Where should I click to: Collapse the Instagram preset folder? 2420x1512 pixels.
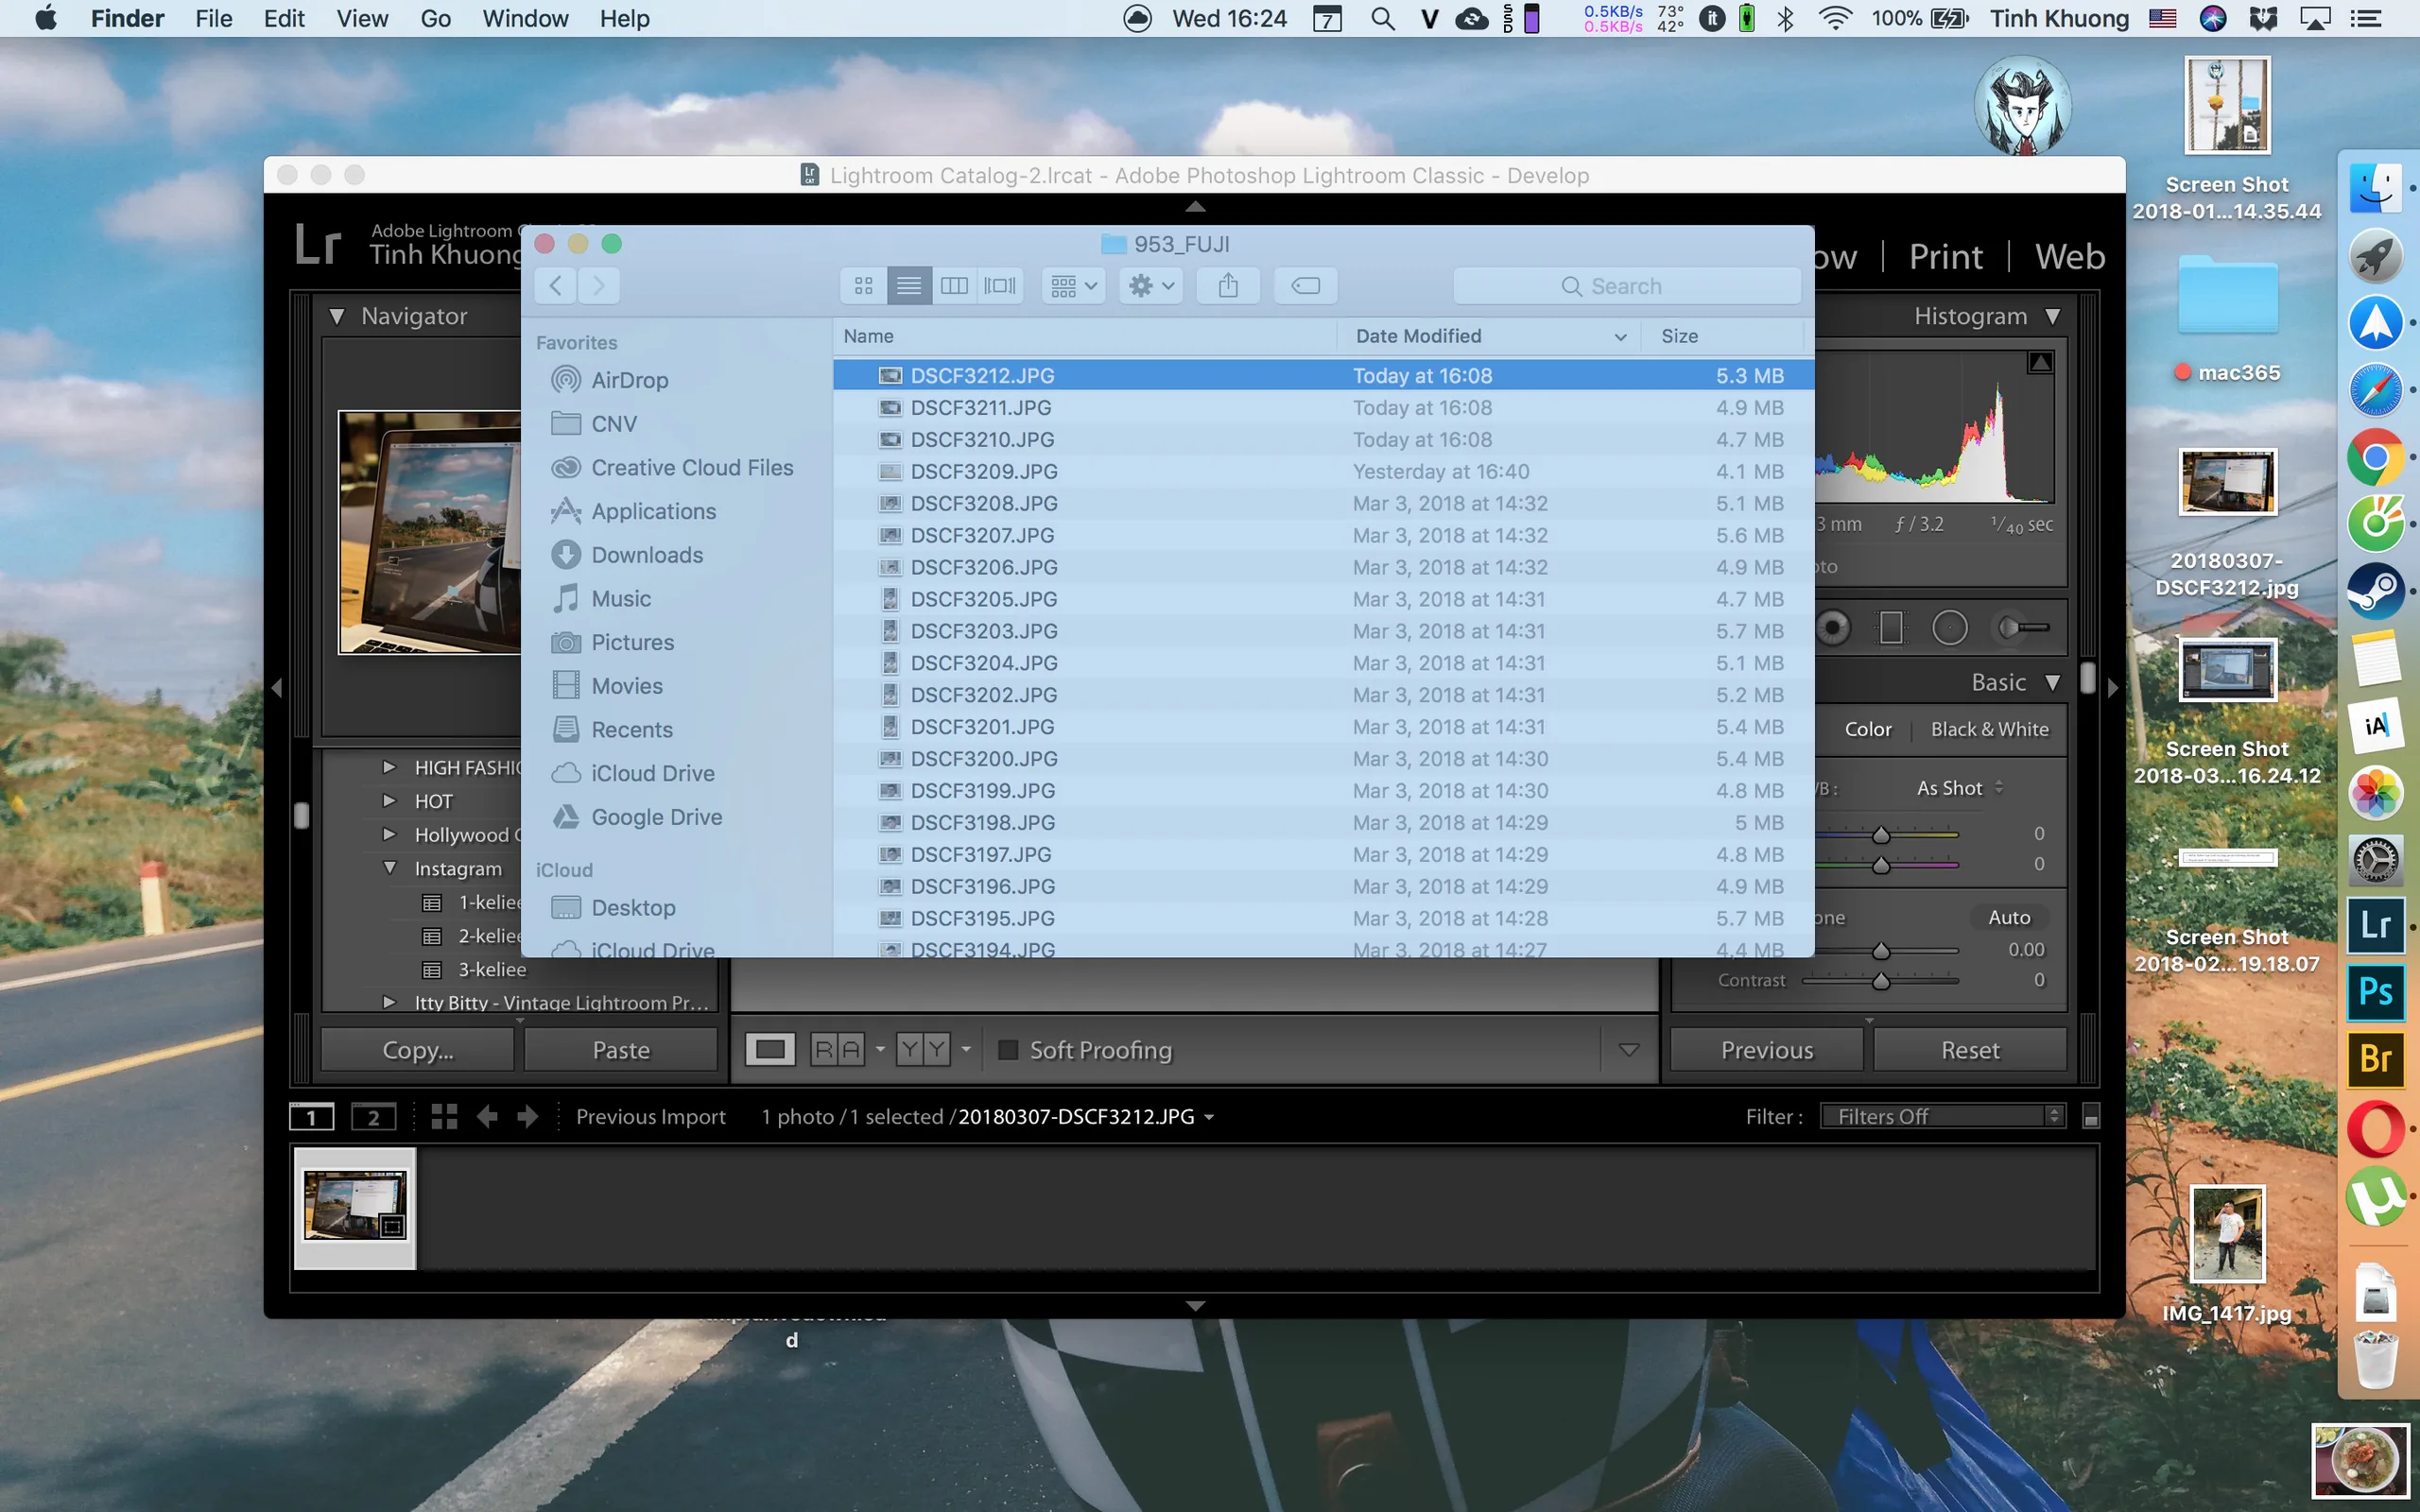[x=390, y=868]
